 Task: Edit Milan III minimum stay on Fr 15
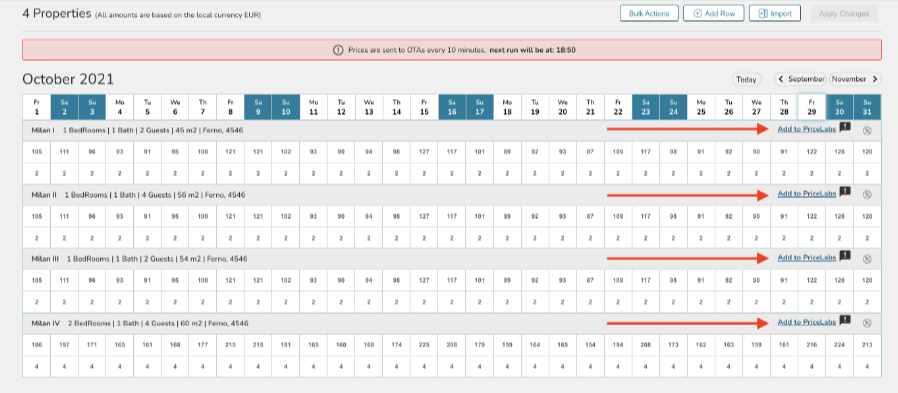point(424,302)
